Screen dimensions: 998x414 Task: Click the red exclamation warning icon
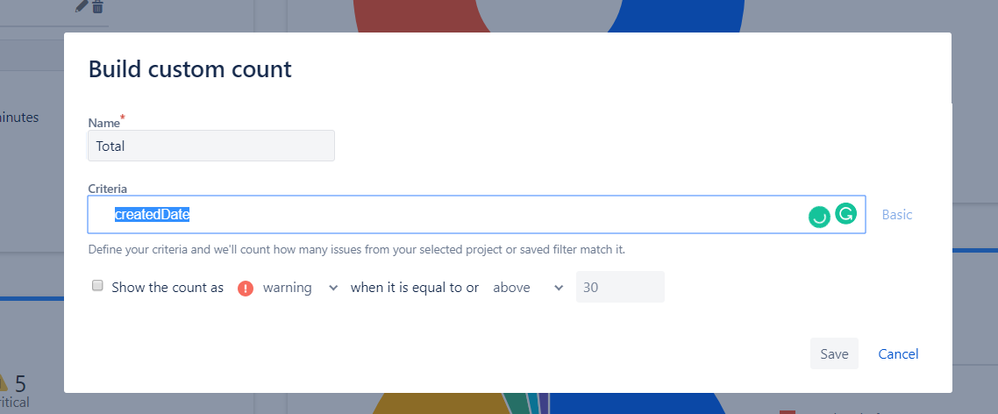point(246,288)
